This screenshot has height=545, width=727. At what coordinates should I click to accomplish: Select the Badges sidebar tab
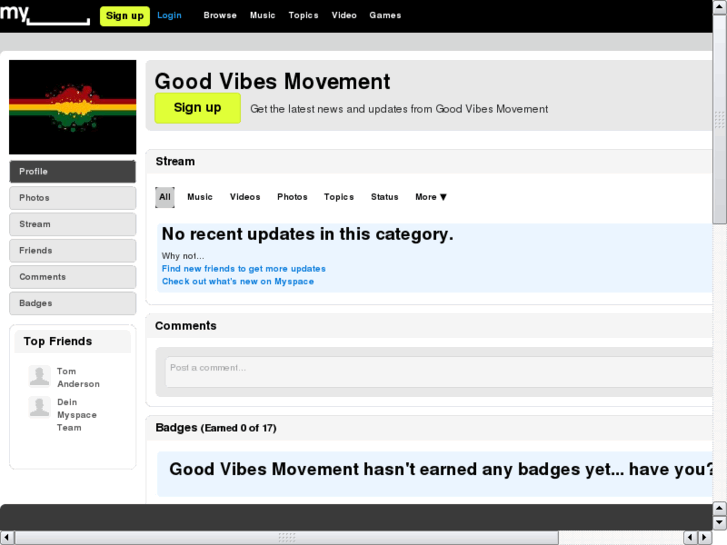(73, 304)
